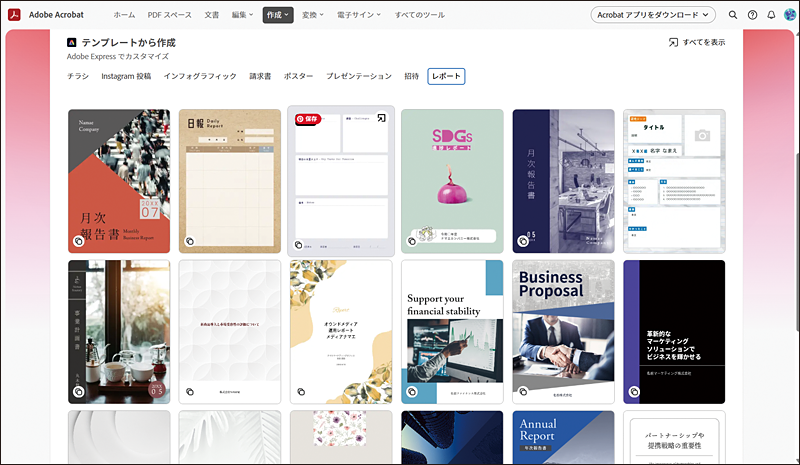
Task: Switch to the ポスター category tab
Action: click(x=298, y=76)
